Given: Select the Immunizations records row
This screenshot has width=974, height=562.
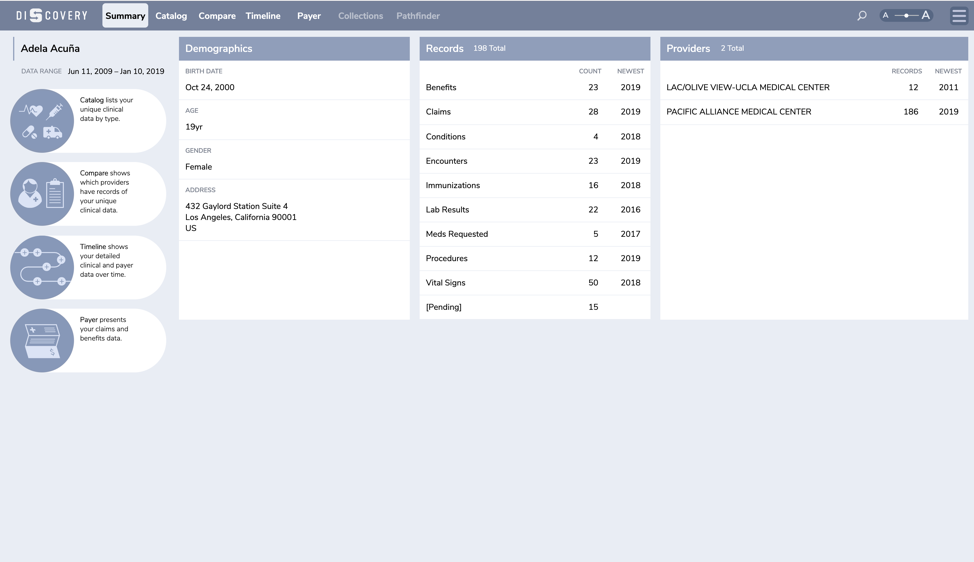Looking at the screenshot, I should tap(535, 185).
